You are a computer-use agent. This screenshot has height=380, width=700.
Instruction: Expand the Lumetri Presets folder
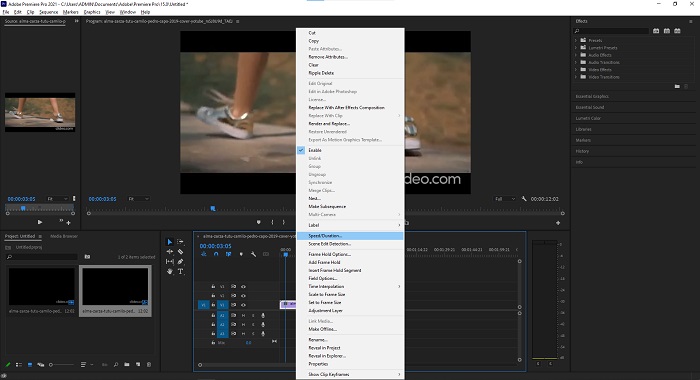[576, 48]
